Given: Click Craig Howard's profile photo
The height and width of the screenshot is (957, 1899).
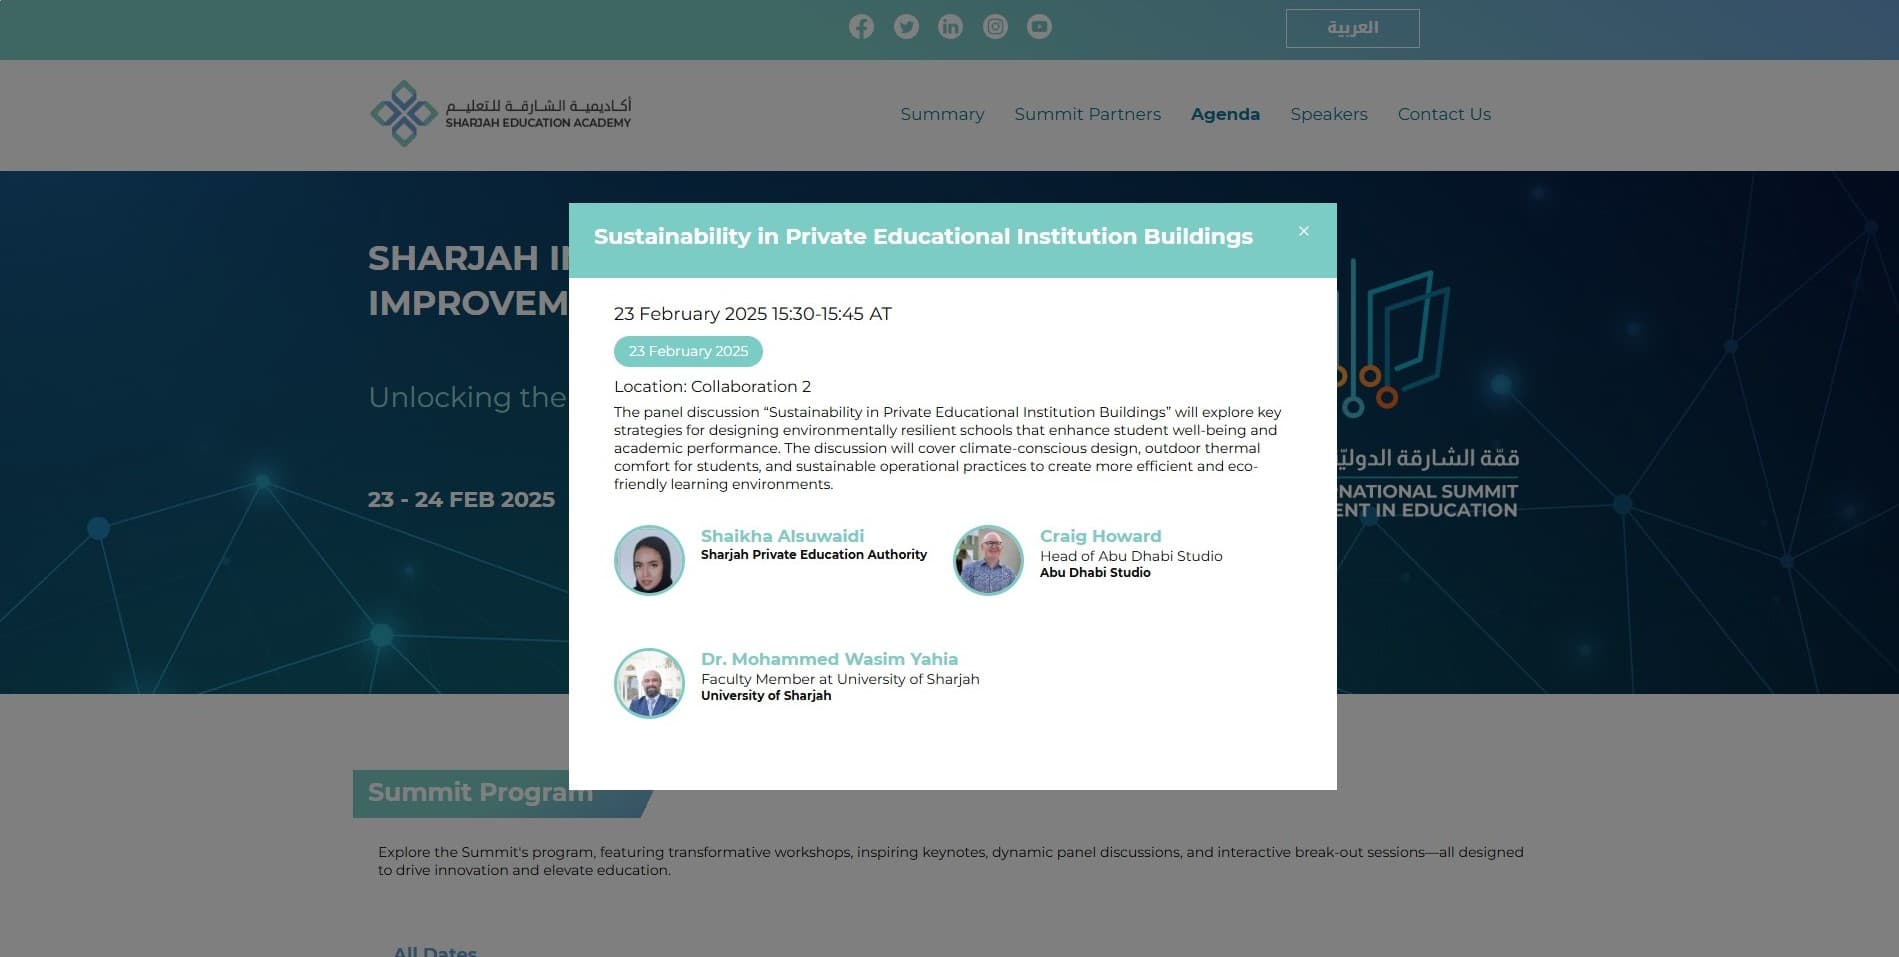Looking at the screenshot, I should [988, 560].
